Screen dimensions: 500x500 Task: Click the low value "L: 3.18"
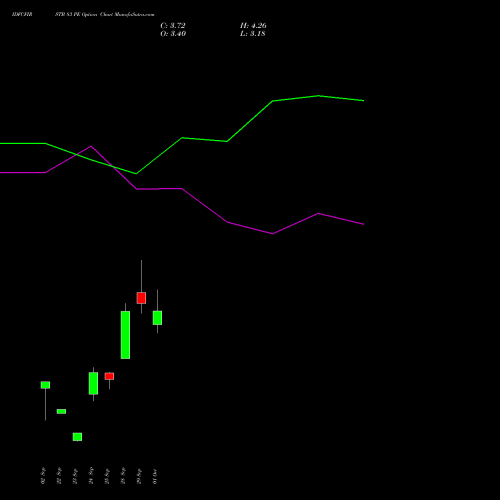point(253,33)
